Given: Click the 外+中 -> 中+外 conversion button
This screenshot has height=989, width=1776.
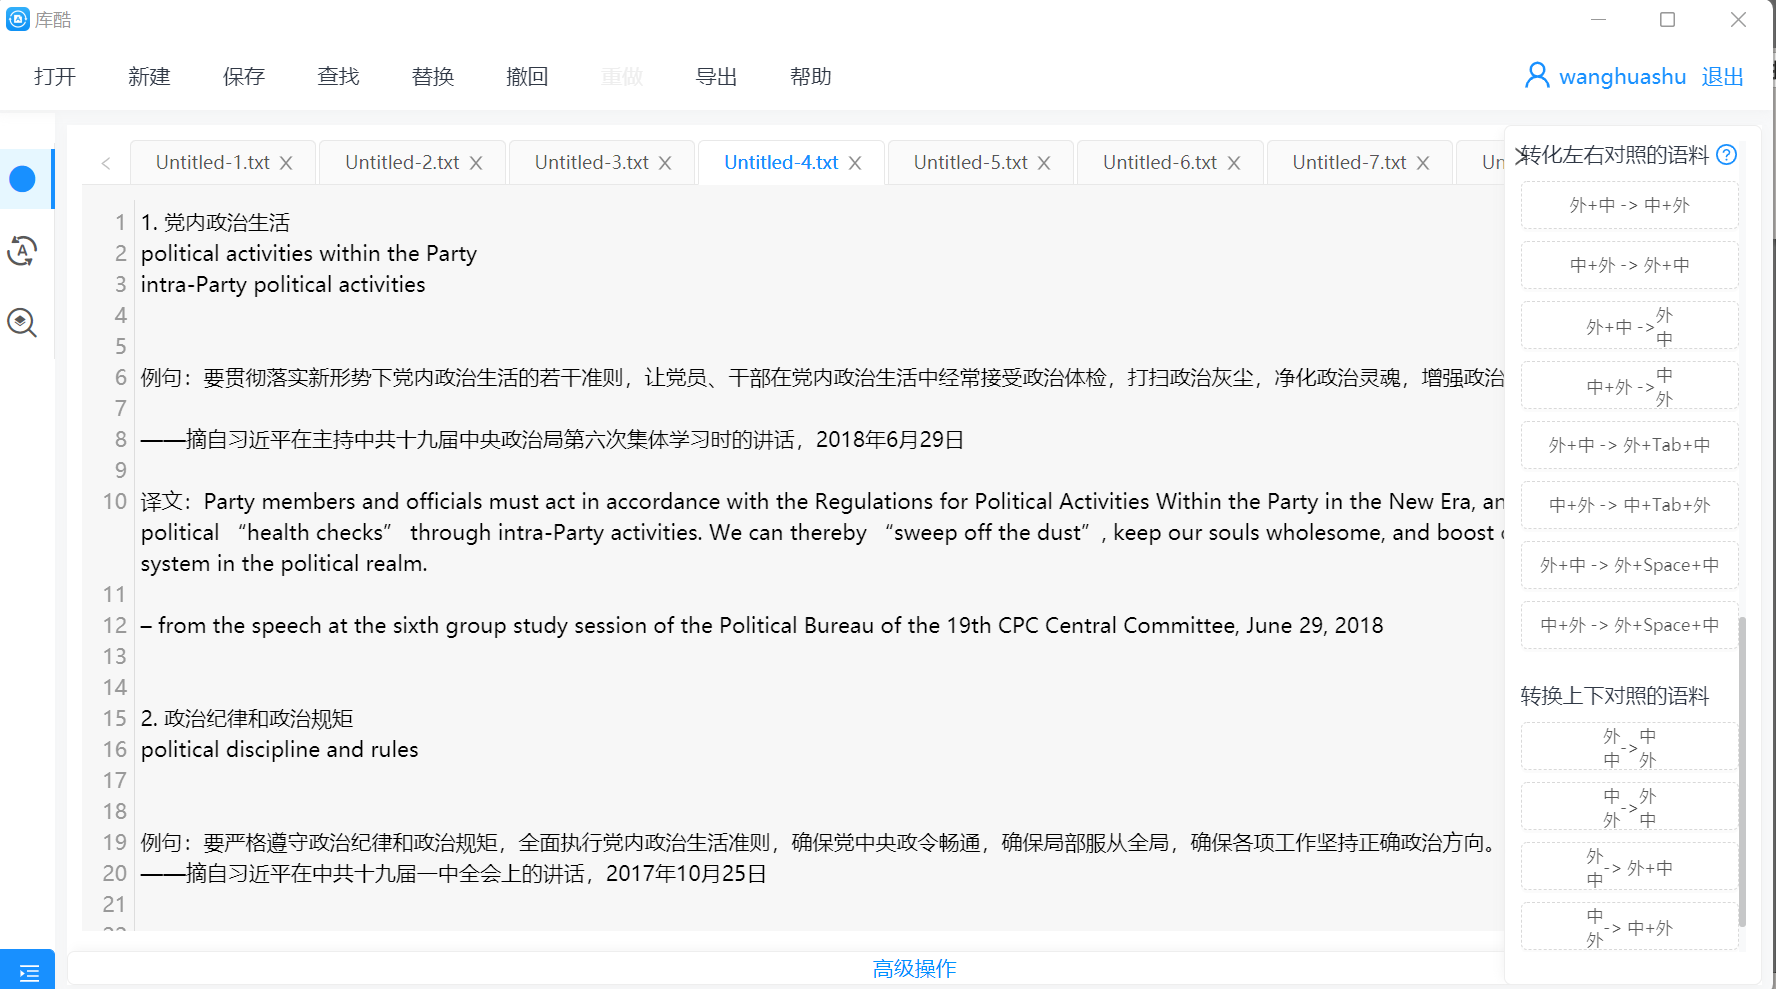Looking at the screenshot, I should point(1629,205).
